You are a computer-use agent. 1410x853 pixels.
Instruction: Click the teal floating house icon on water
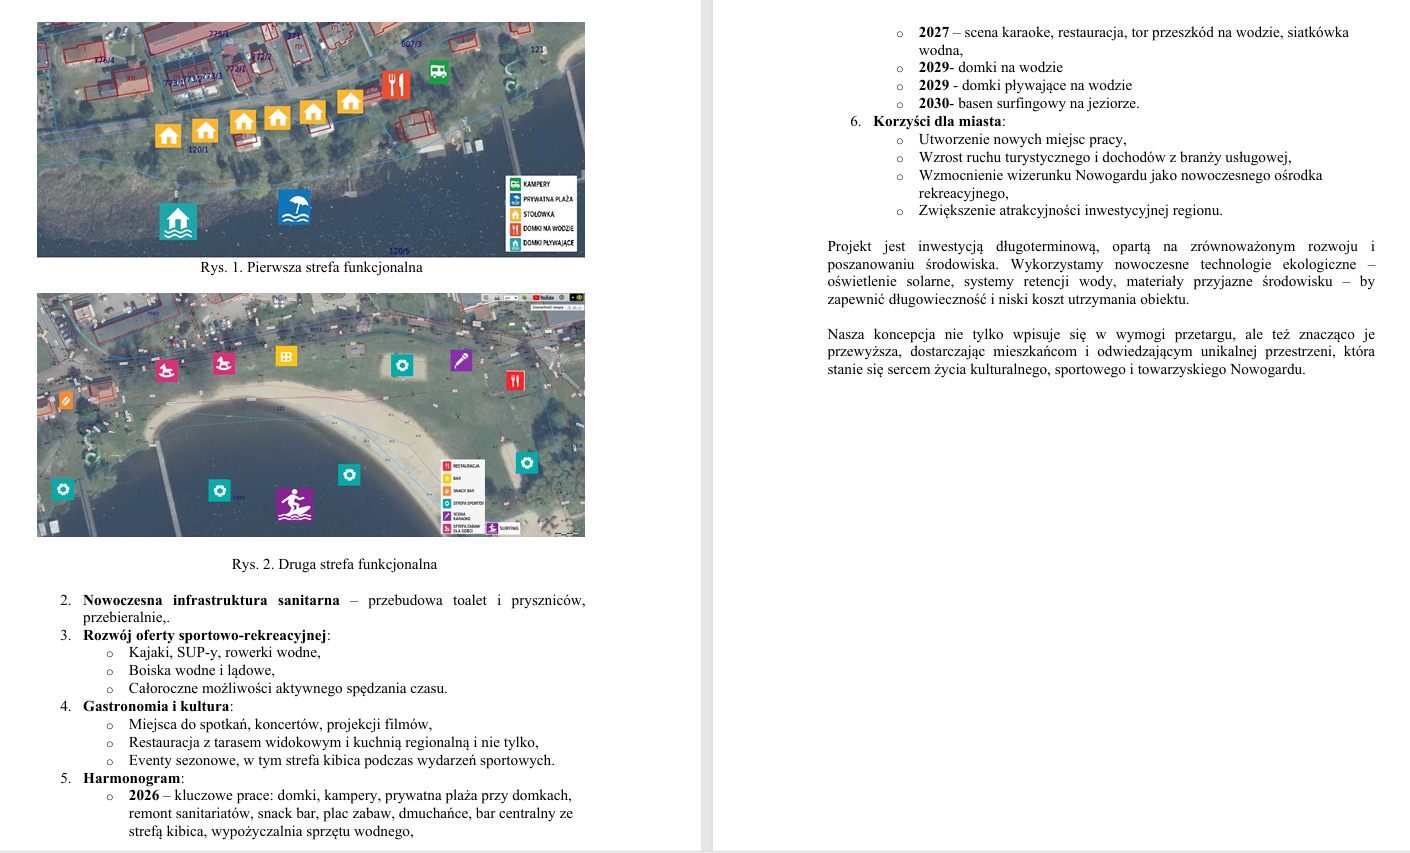tap(178, 221)
